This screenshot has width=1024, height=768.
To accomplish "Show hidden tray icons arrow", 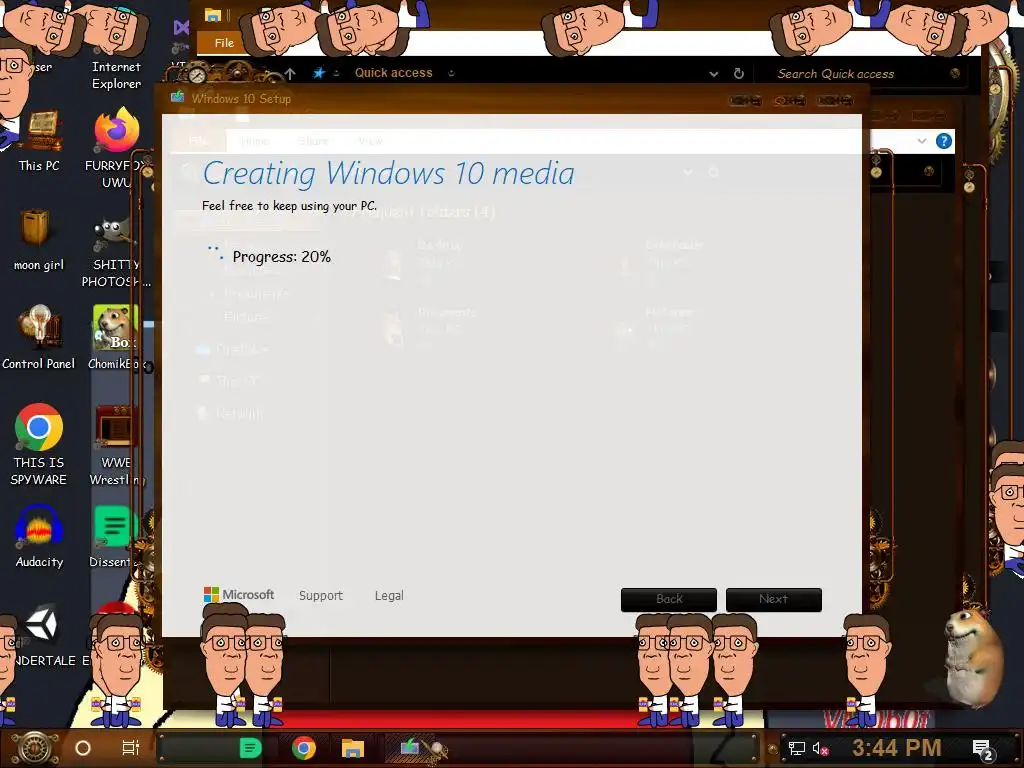I will (x=773, y=749).
